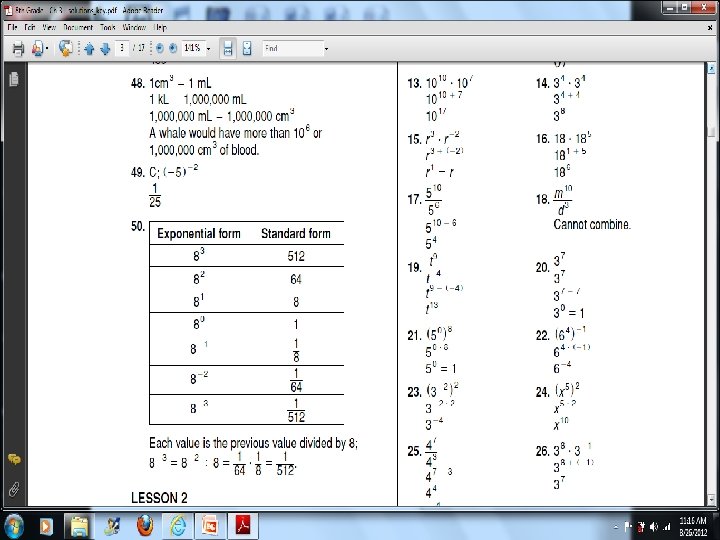The width and height of the screenshot is (720, 540).
Task: Click 'A whale would have more than' line
Action: (236, 133)
